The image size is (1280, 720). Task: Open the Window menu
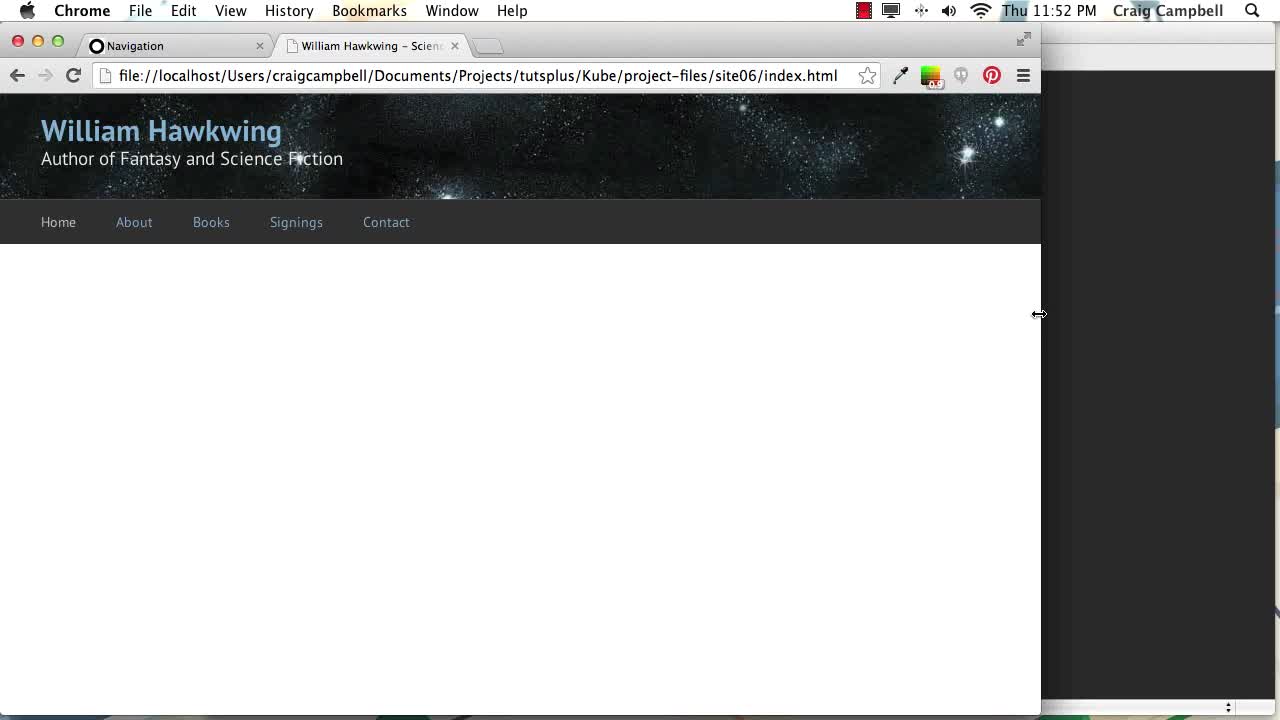452,11
